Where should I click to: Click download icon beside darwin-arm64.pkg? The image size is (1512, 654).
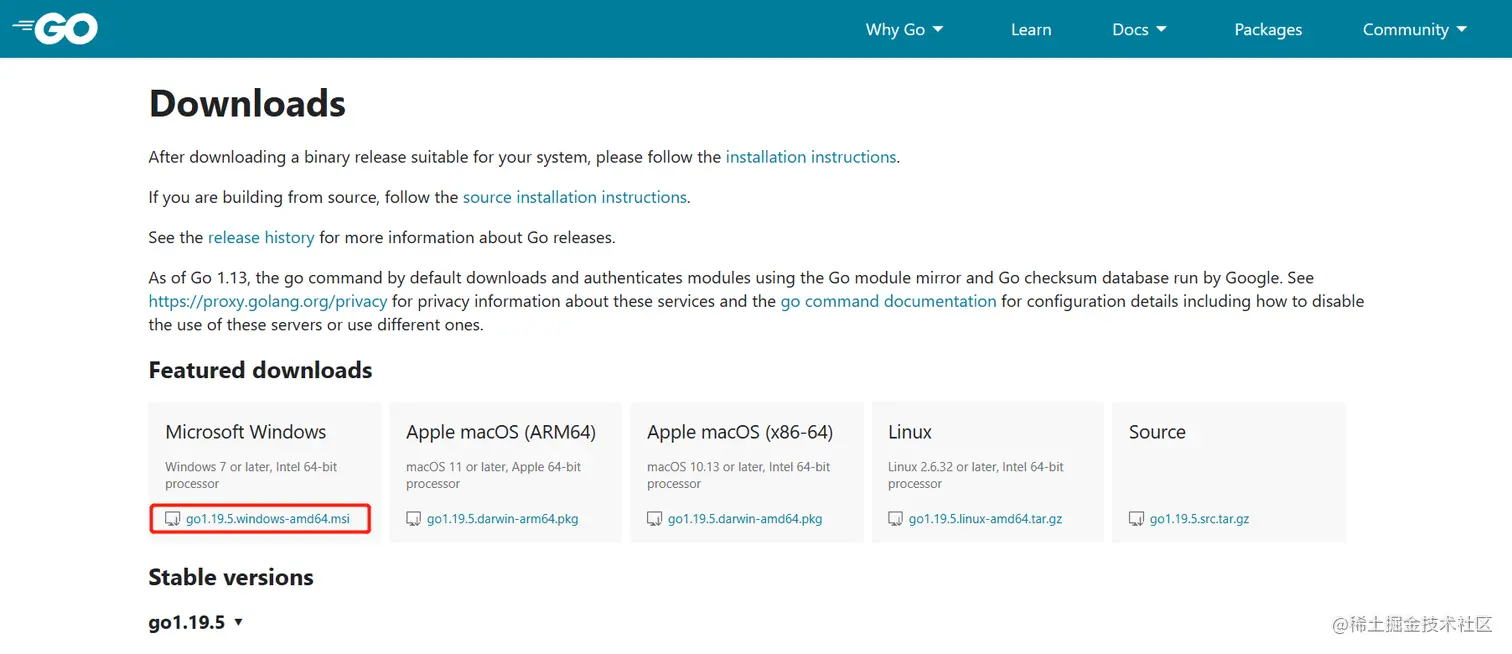tap(414, 519)
